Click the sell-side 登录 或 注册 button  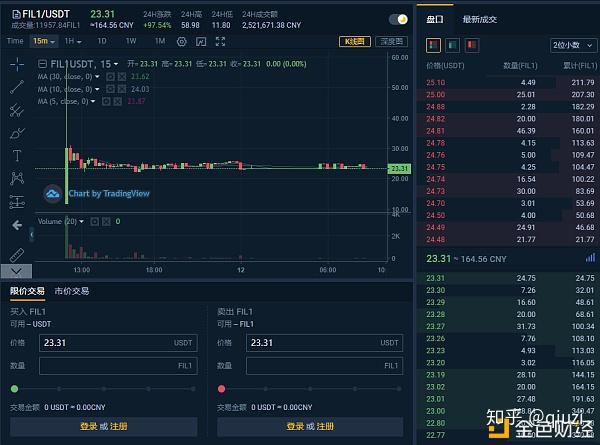coord(310,426)
